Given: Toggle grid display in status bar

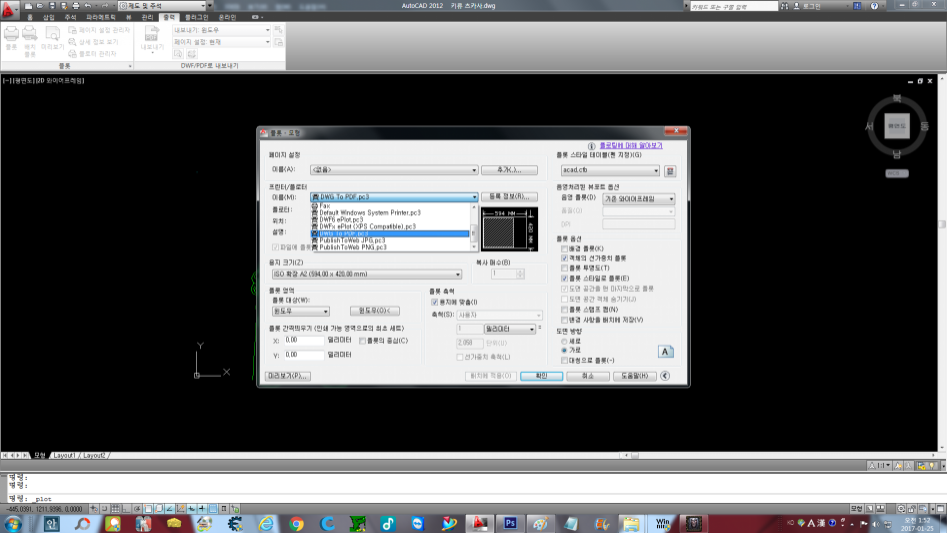Looking at the screenshot, I should point(115,509).
